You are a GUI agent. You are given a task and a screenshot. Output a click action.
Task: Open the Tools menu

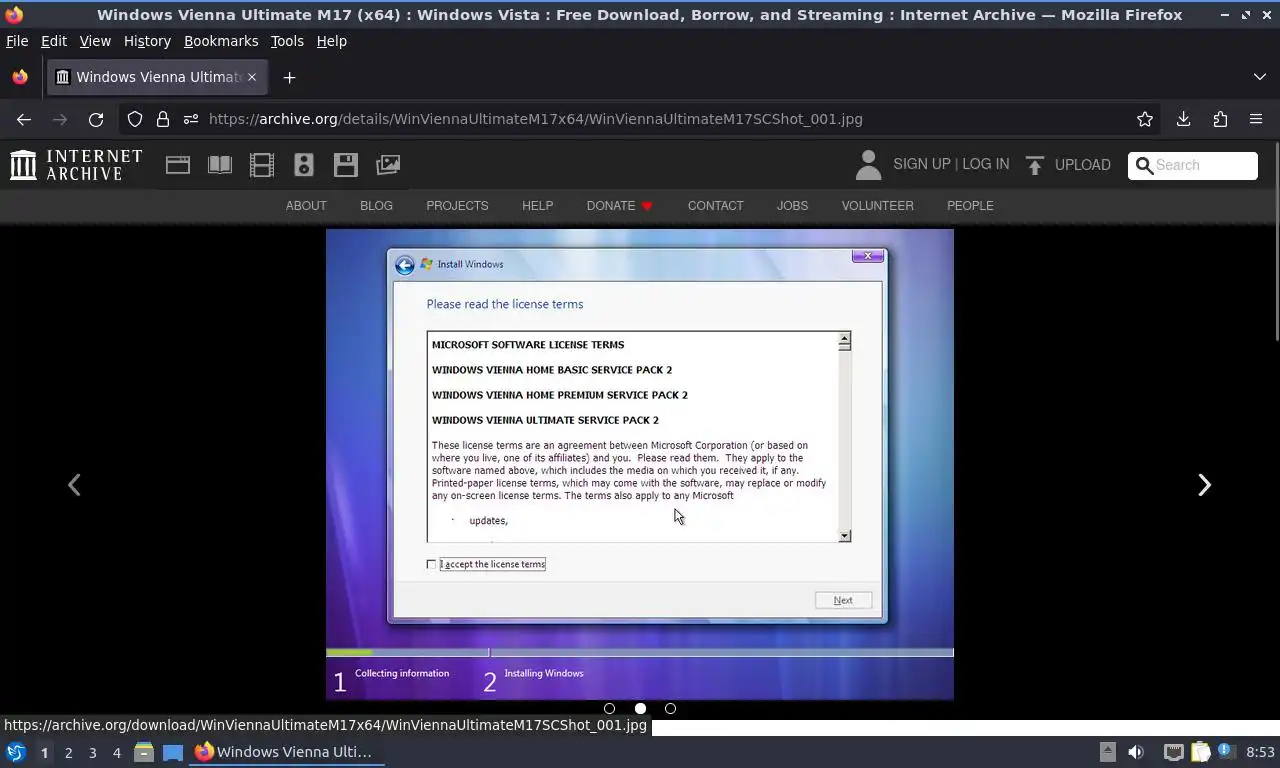[287, 41]
